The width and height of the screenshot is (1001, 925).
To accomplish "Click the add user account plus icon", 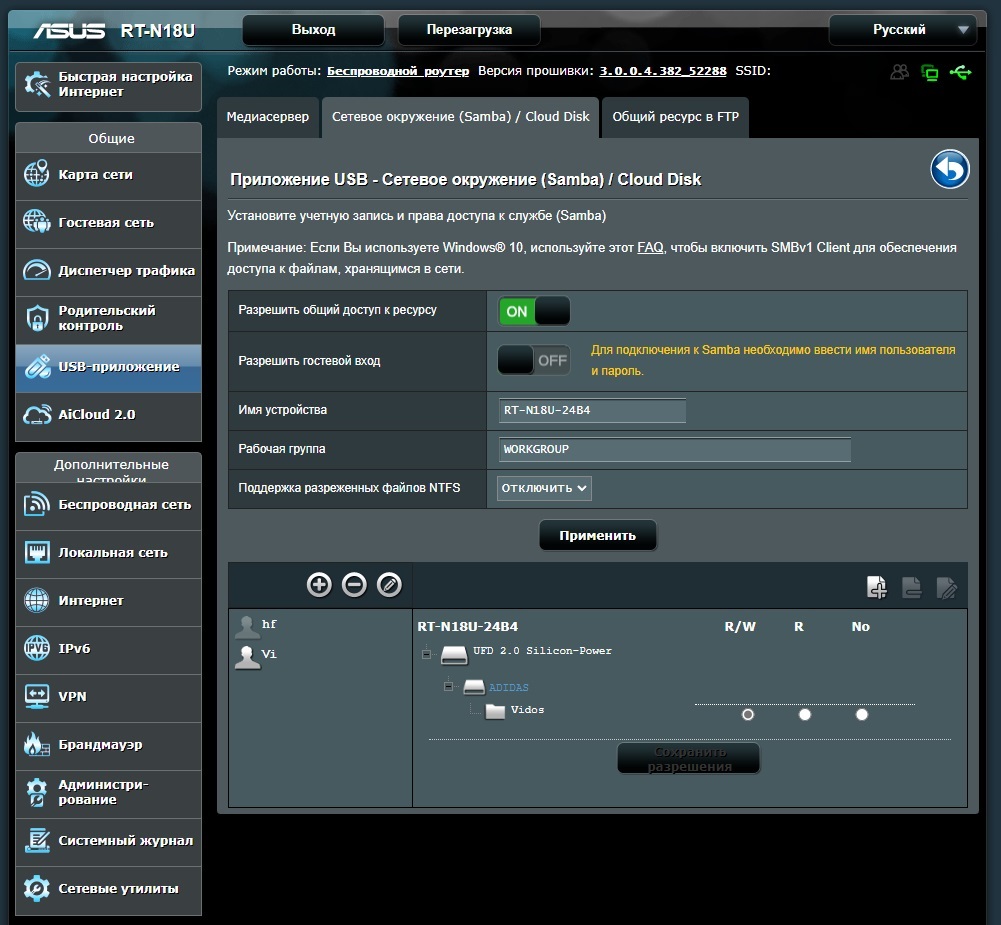I will [x=319, y=585].
